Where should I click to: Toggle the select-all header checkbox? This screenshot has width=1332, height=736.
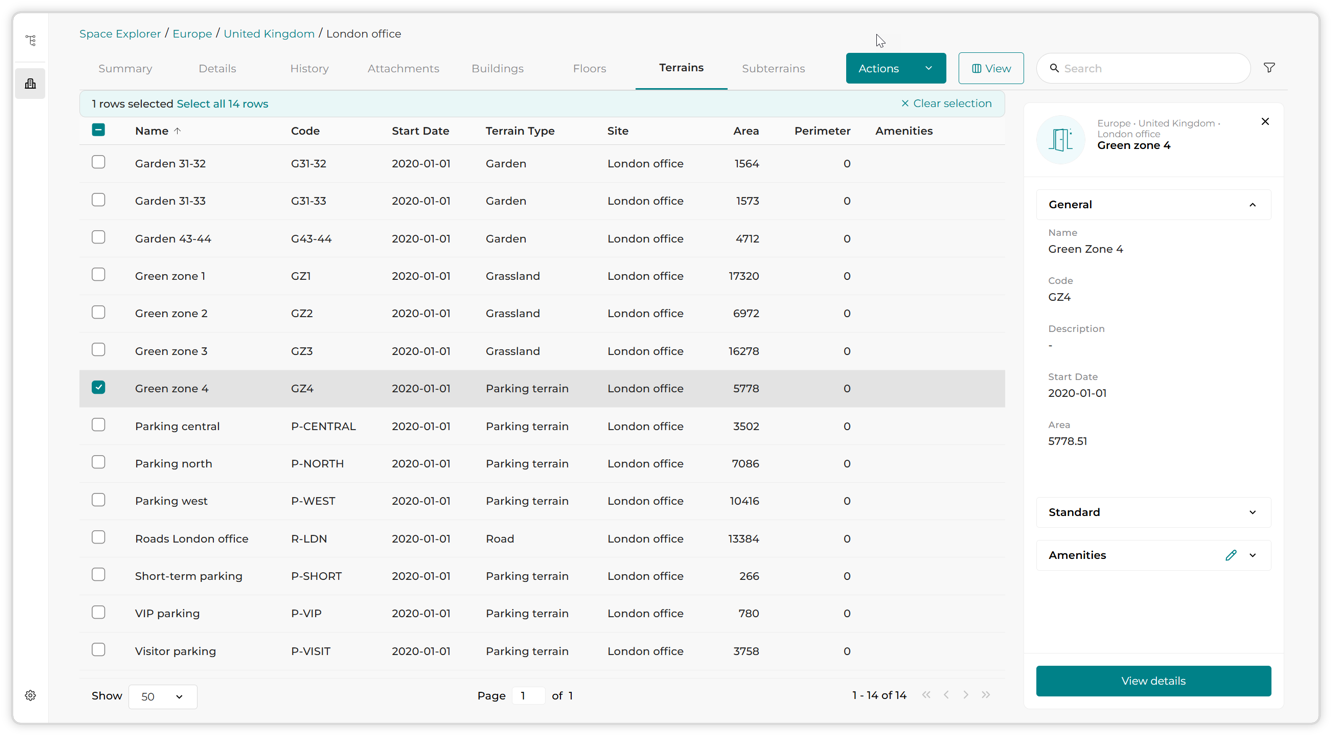click(98, 130)
